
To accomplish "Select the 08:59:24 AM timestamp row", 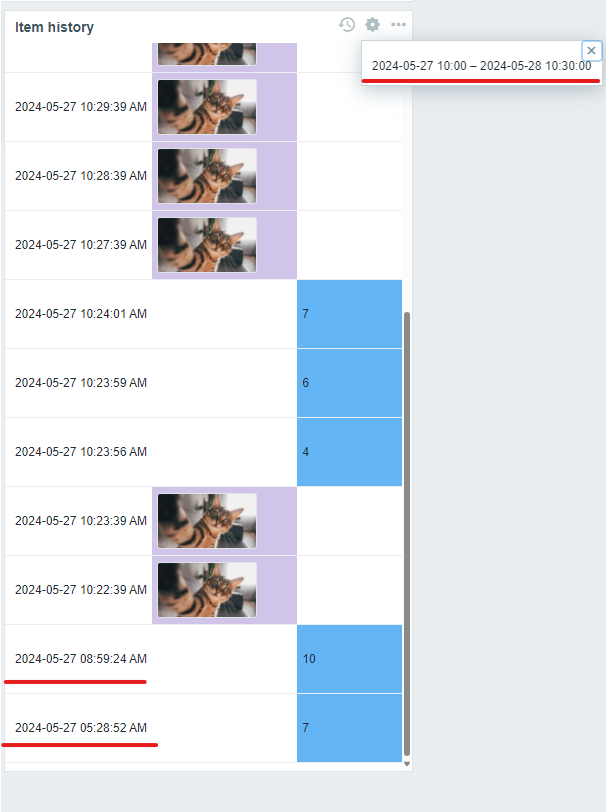I will (x=204, y=659).
